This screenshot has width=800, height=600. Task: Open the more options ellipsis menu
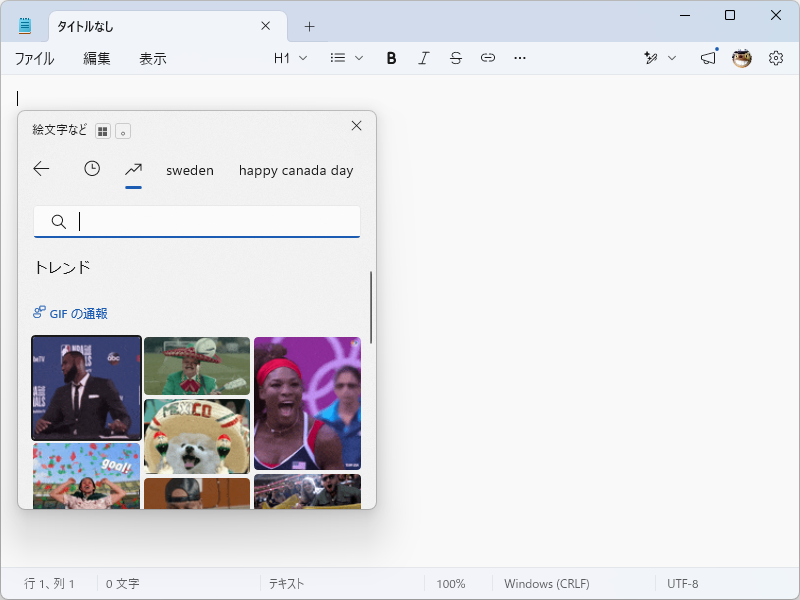(x=520, y=58)
